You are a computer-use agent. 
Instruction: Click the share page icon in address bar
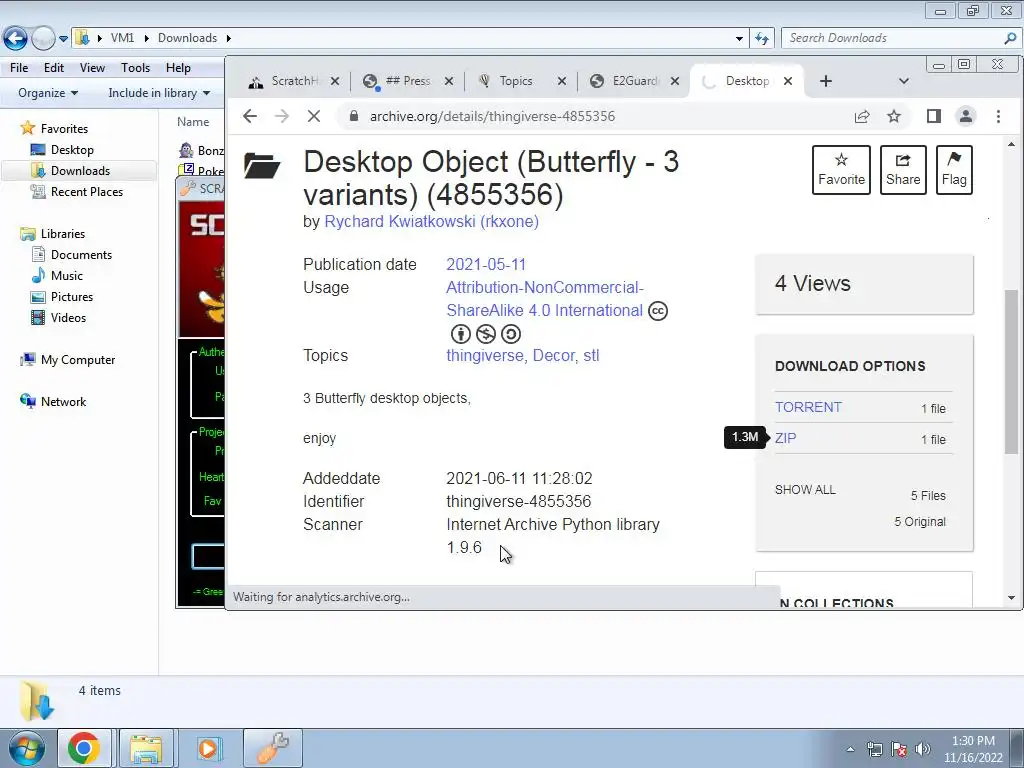click(x=862, y=116)
